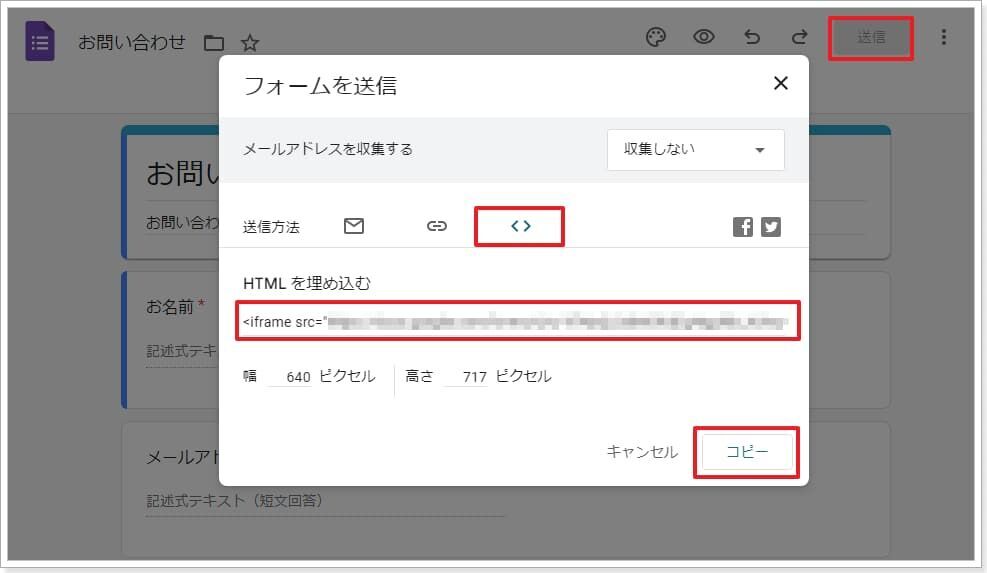This screenshot has width=987, height=573.
Task: Share the form on Facebook
Action: point(743,227)
